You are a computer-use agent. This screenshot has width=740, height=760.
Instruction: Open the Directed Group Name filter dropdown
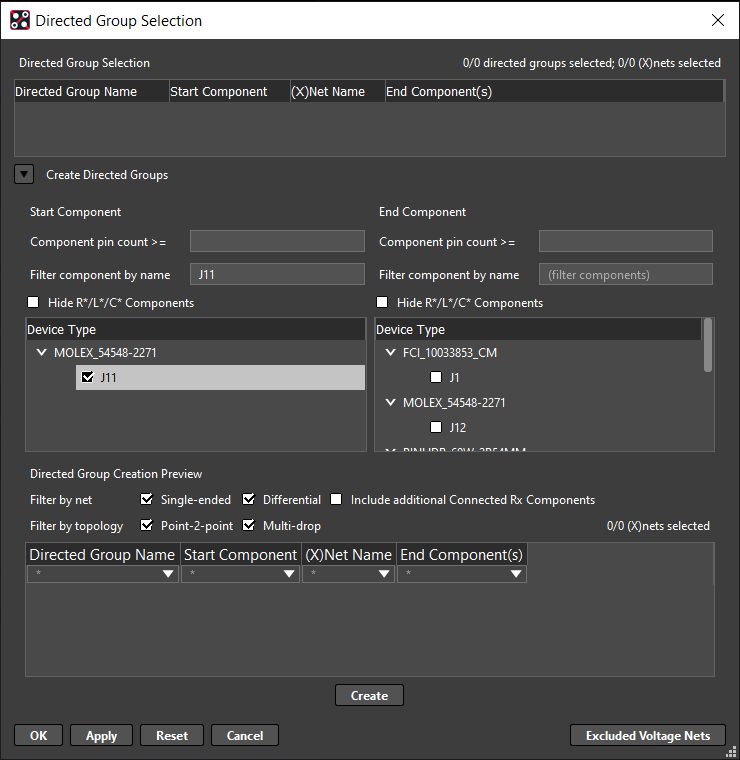[x=168, y=574]
